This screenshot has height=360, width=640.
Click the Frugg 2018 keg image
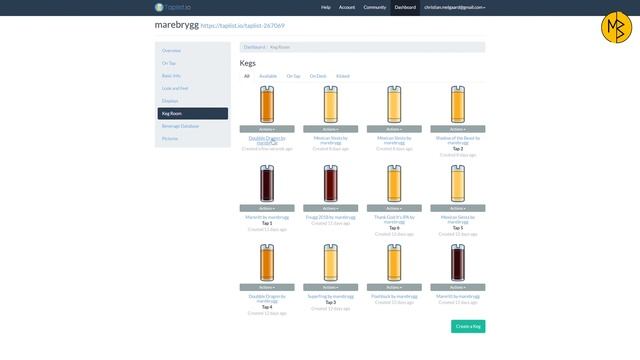coord(331,184)
